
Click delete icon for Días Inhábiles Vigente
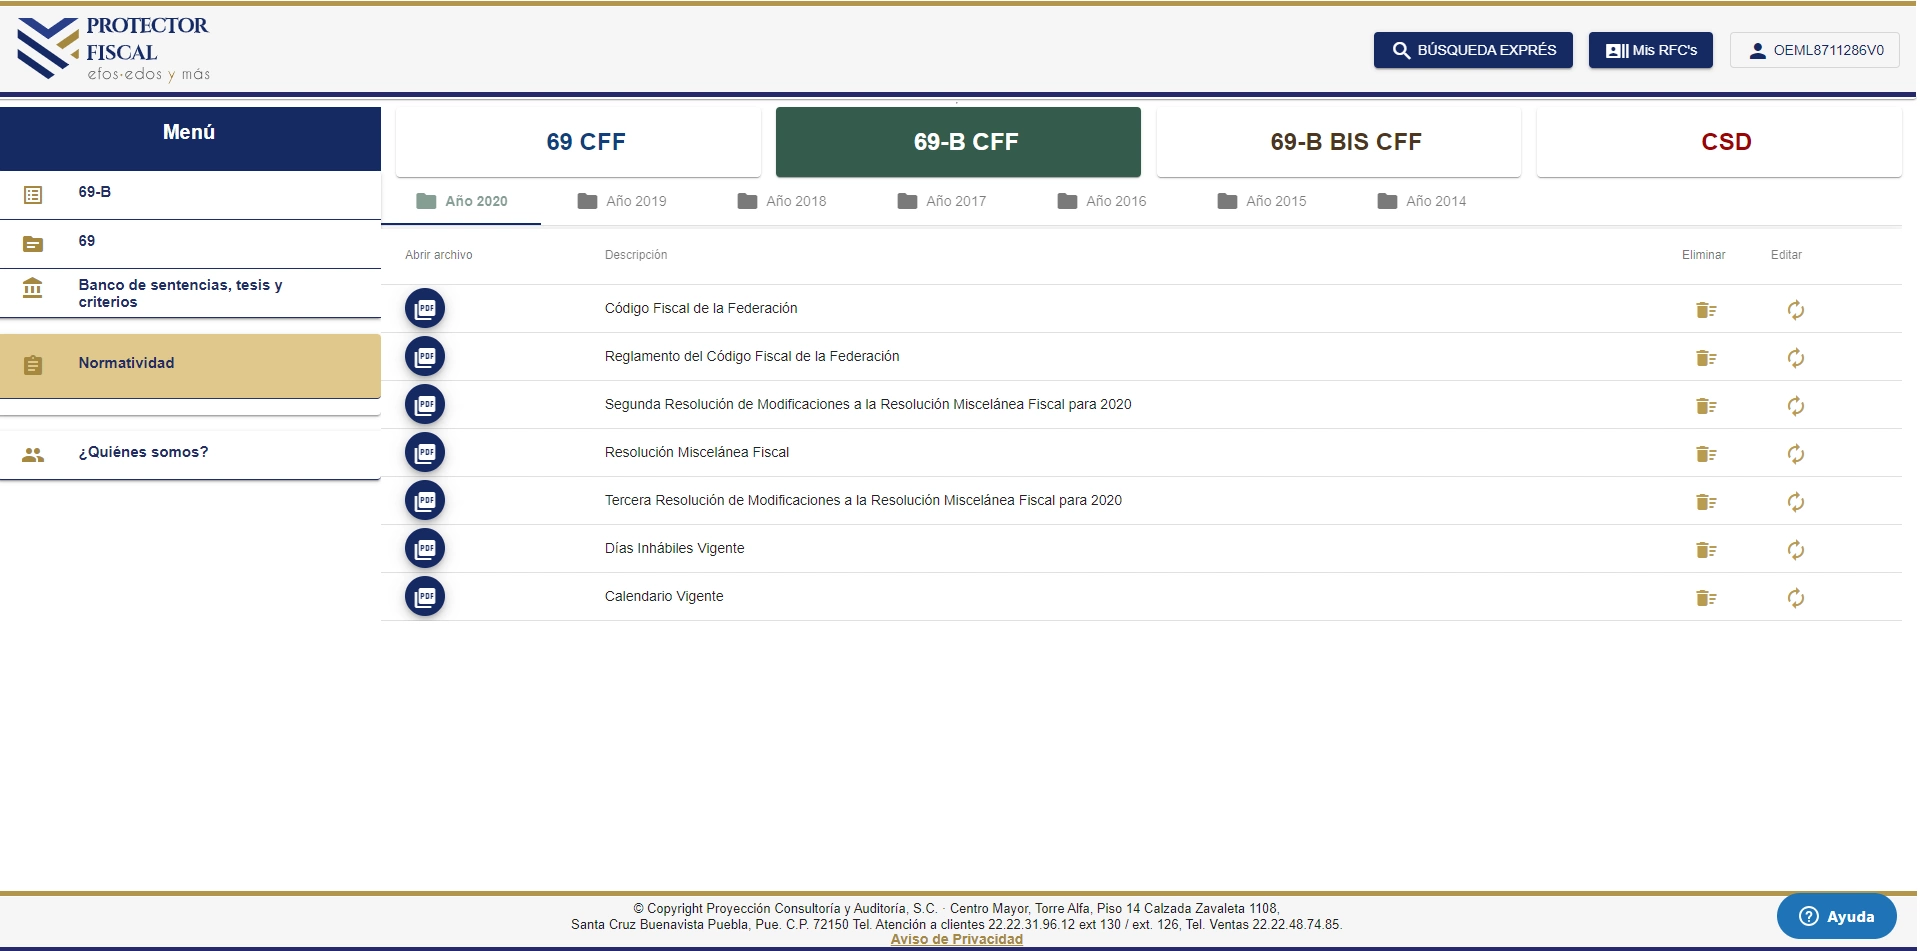click(x=1706, y=550)
